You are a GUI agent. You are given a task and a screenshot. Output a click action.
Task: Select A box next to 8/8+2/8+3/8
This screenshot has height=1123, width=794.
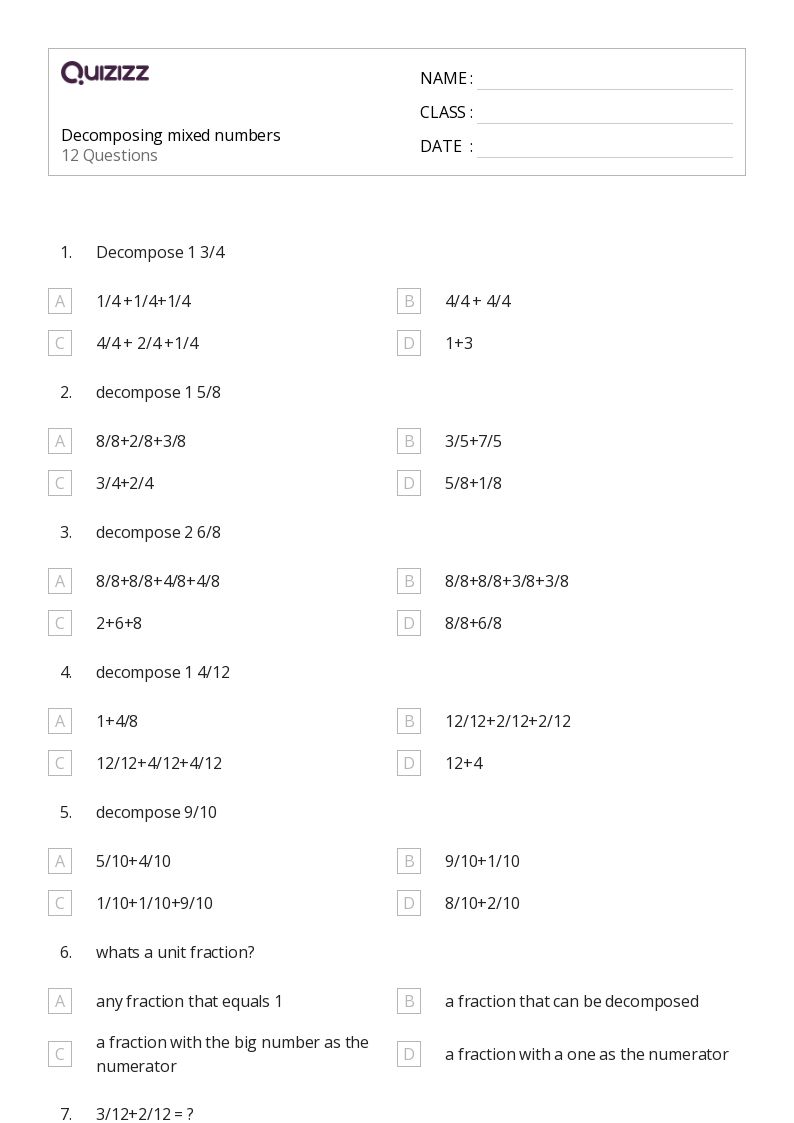coord(60,441)
